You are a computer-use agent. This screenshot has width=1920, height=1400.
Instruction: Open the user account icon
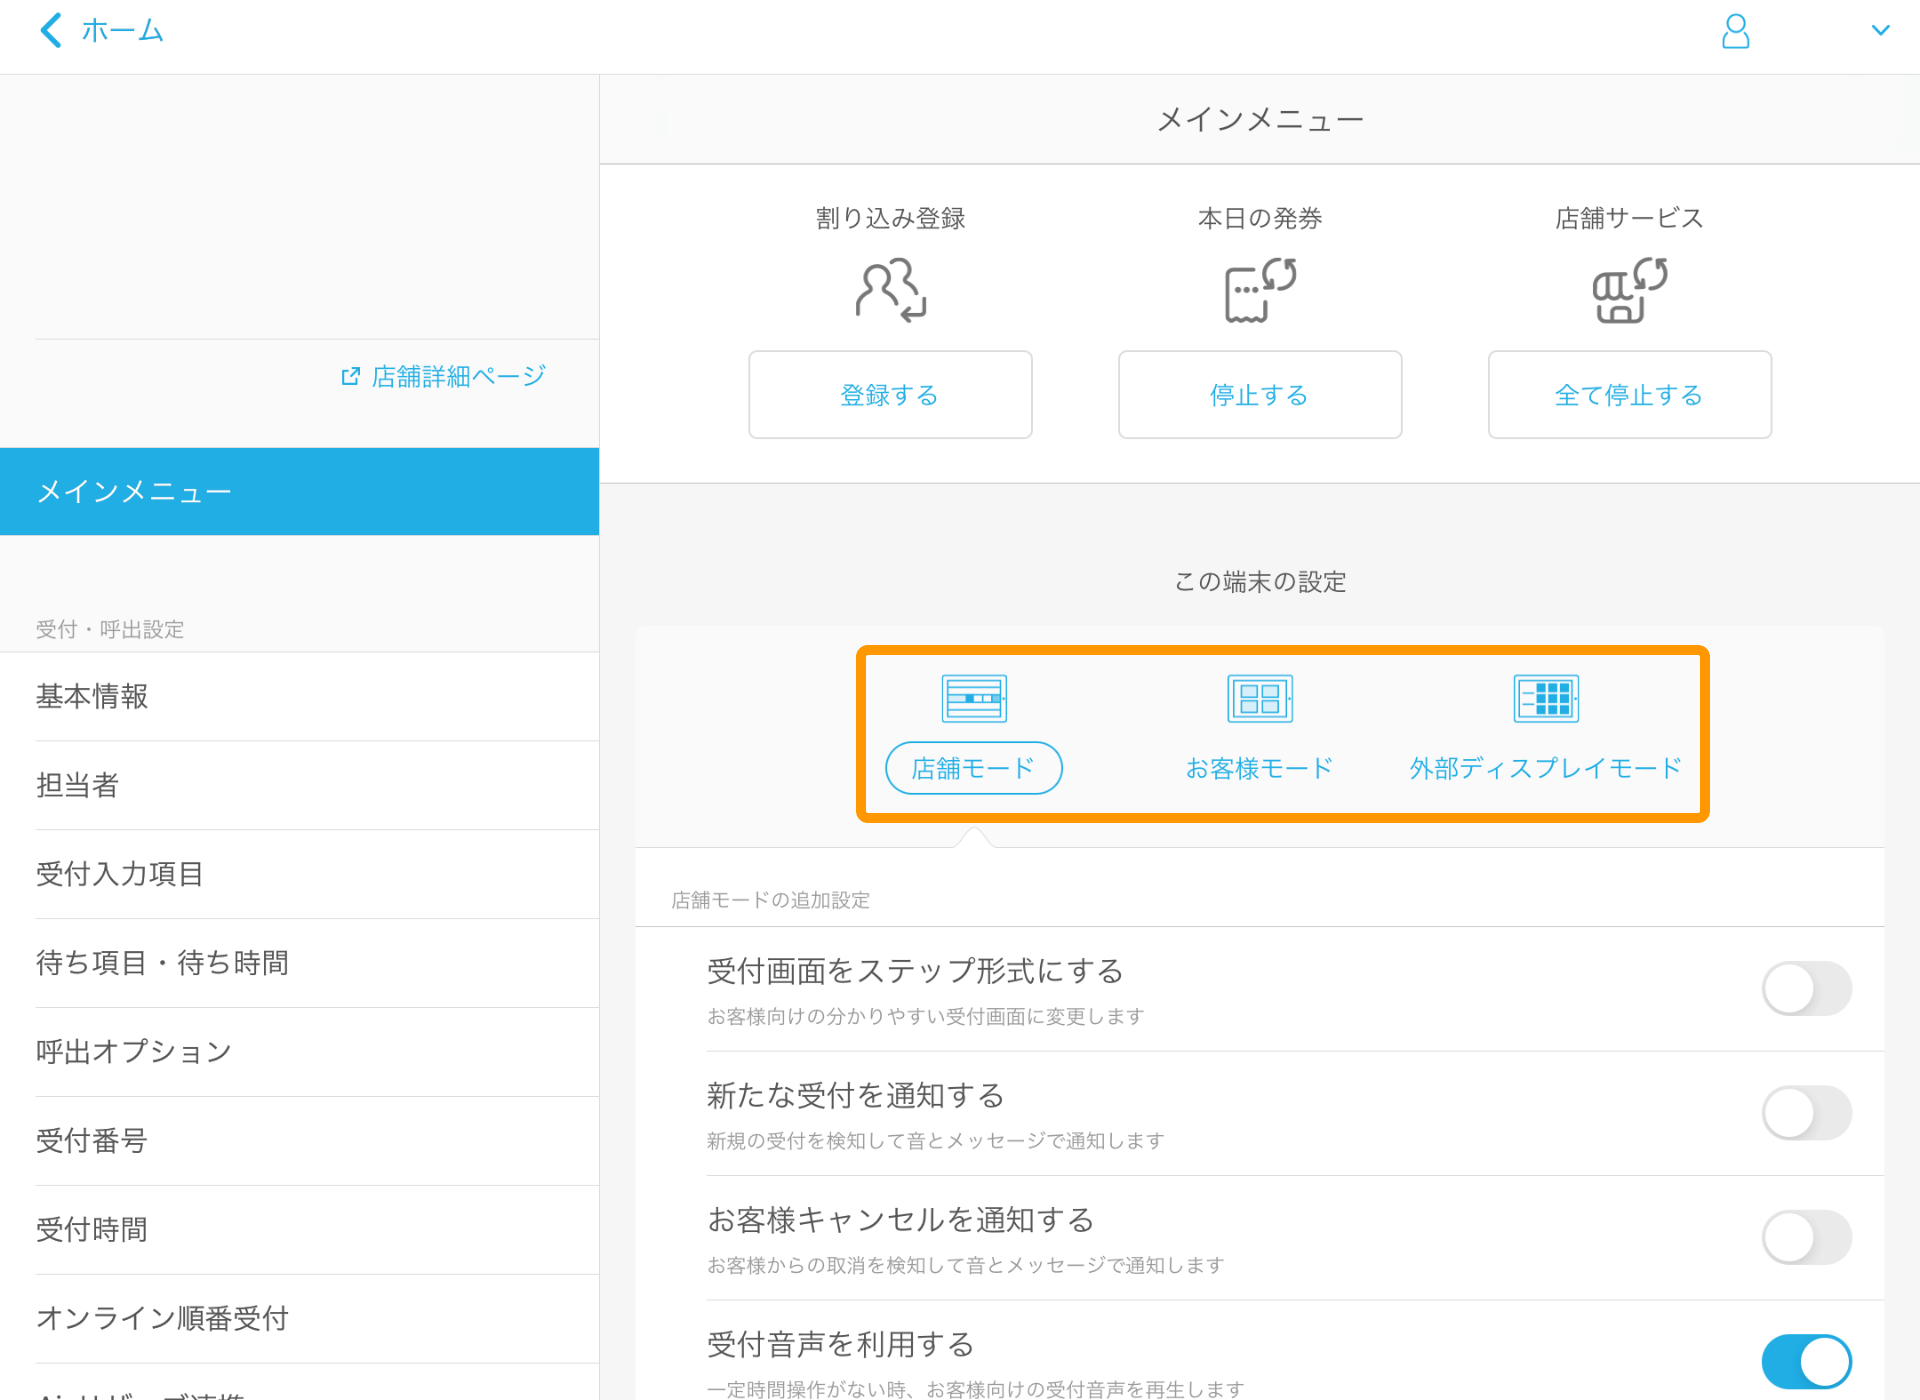1736,31
